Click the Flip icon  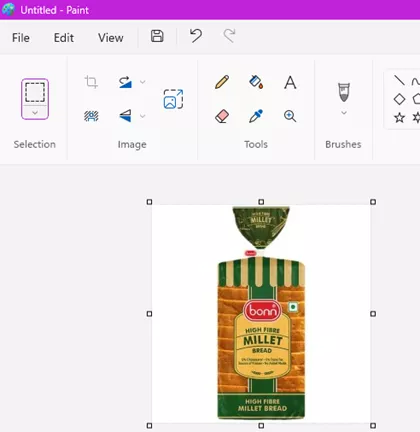pyautogui.click(x=125, y=116)
